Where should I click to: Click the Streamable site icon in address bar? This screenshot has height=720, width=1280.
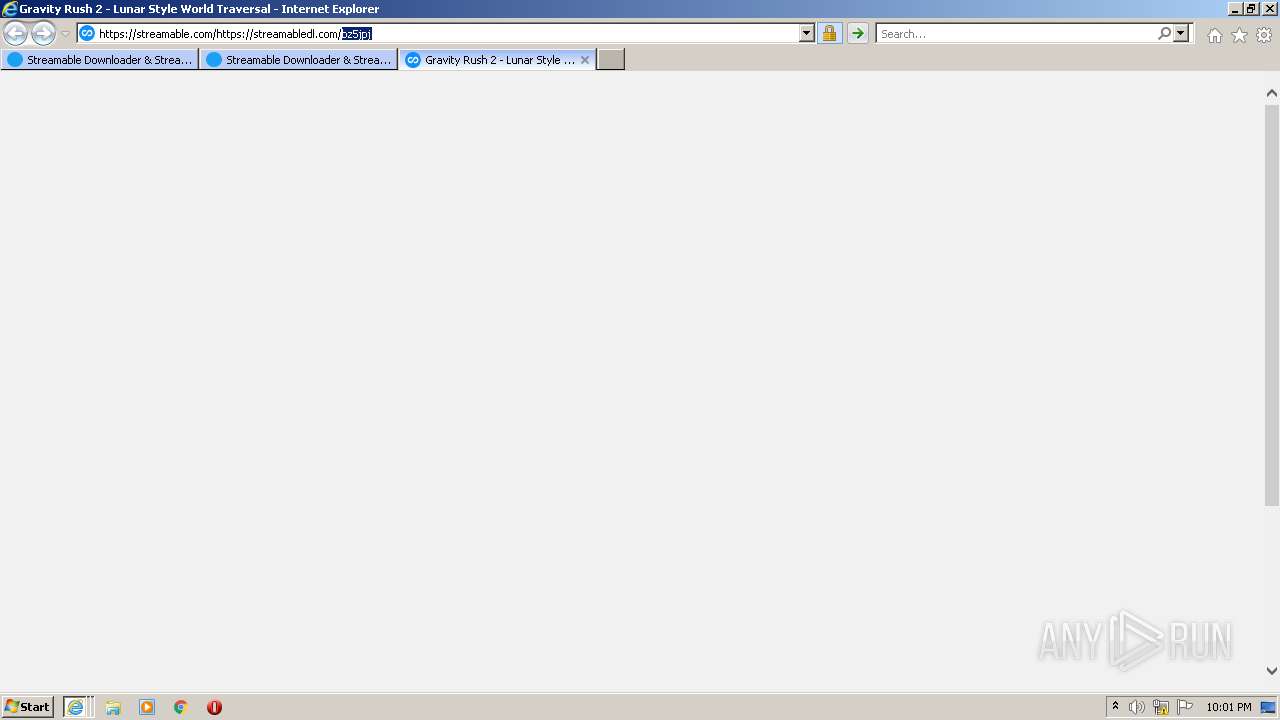[87, 33]
